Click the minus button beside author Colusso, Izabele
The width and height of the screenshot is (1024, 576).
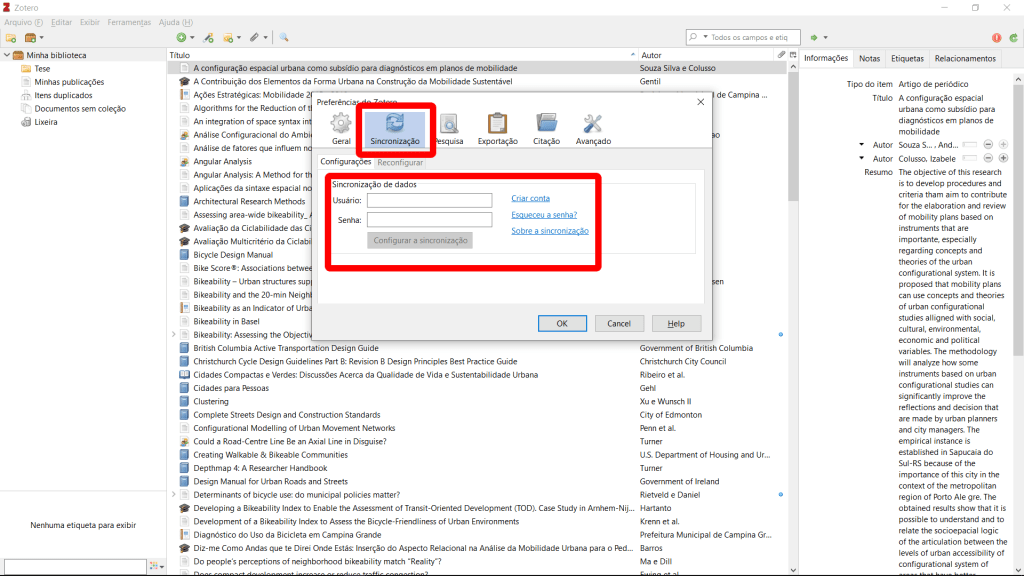[989, 158]
